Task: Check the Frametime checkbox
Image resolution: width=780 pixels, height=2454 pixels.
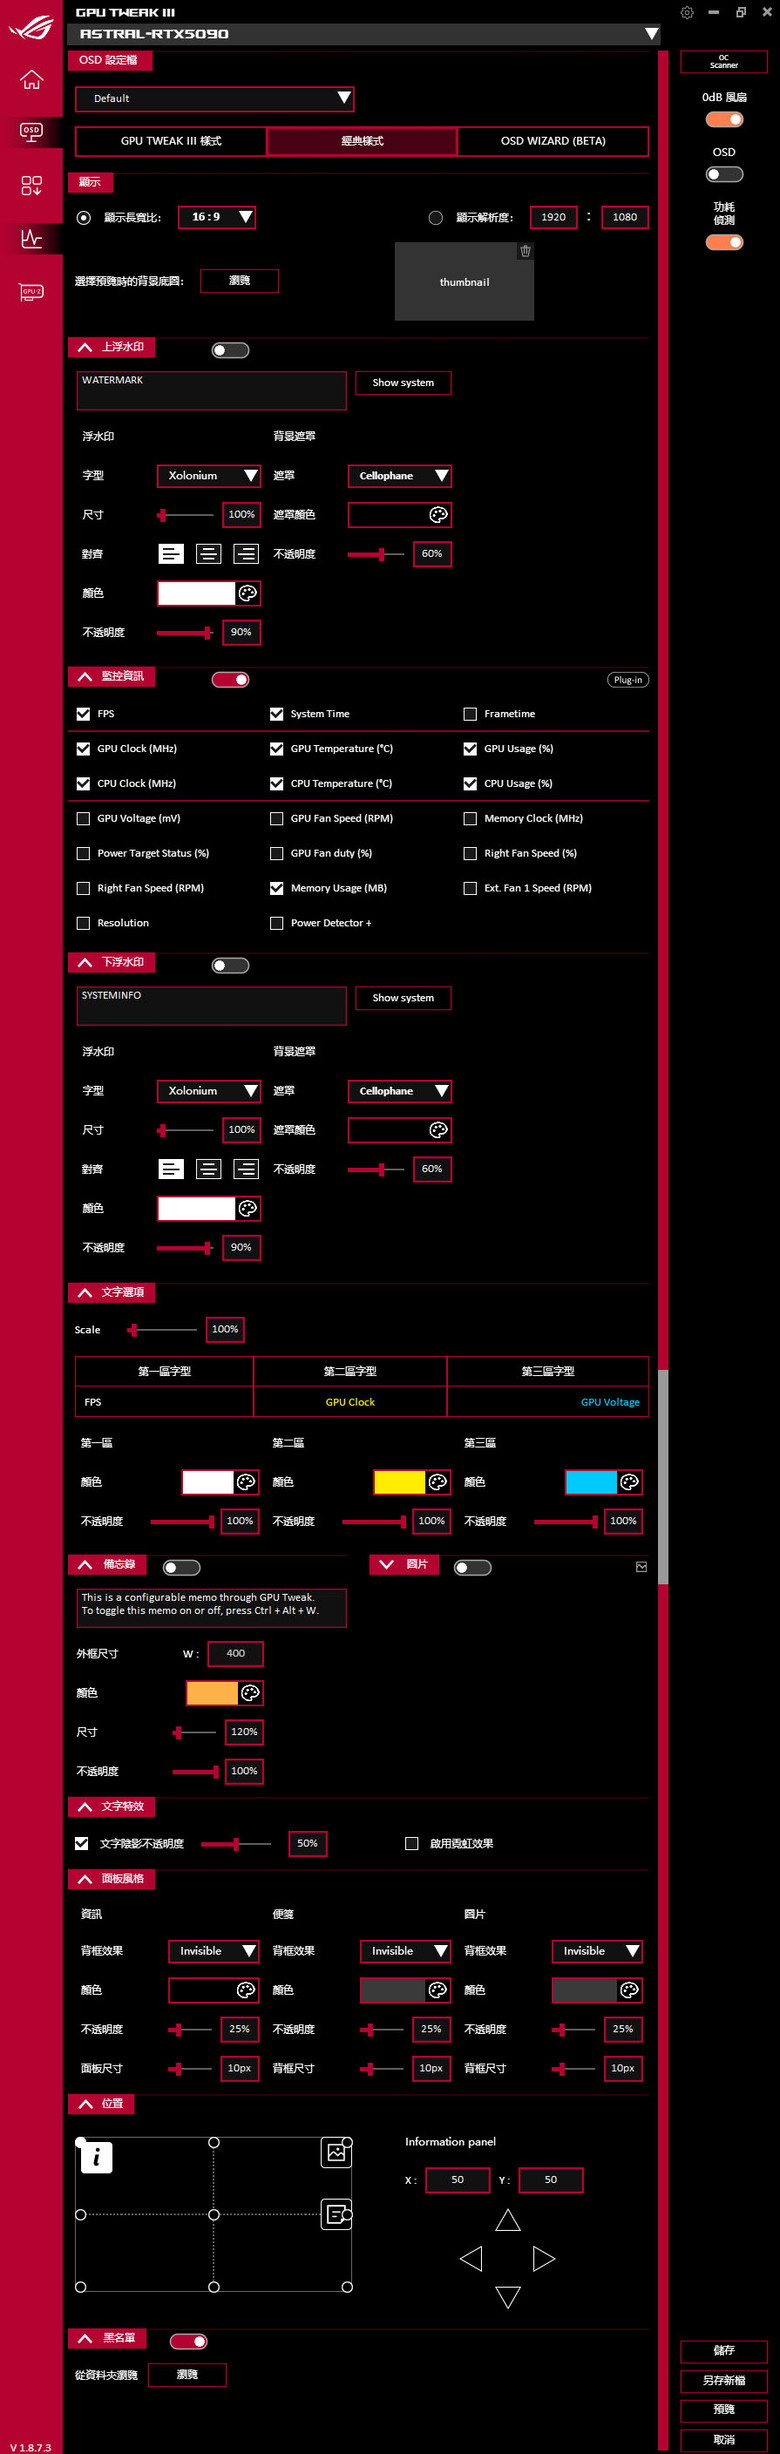Action: click(x=470, y=714)
